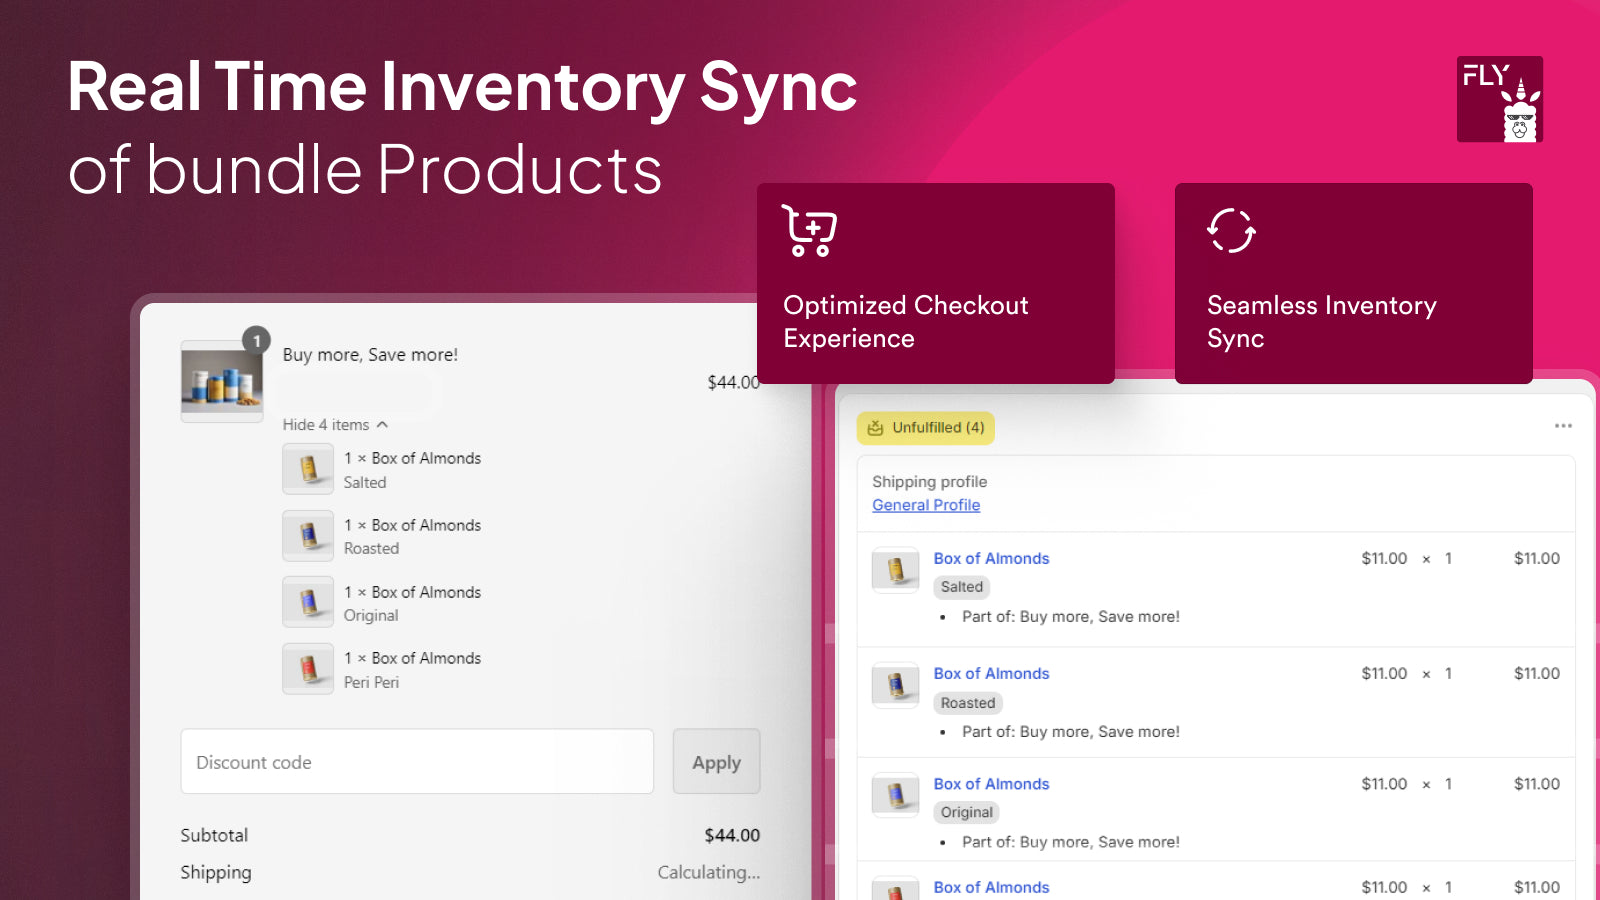Click the cart plus icon on Optimized Checkout card
This screenshot has height=900, width=1600.
click(x=809, y=231)
